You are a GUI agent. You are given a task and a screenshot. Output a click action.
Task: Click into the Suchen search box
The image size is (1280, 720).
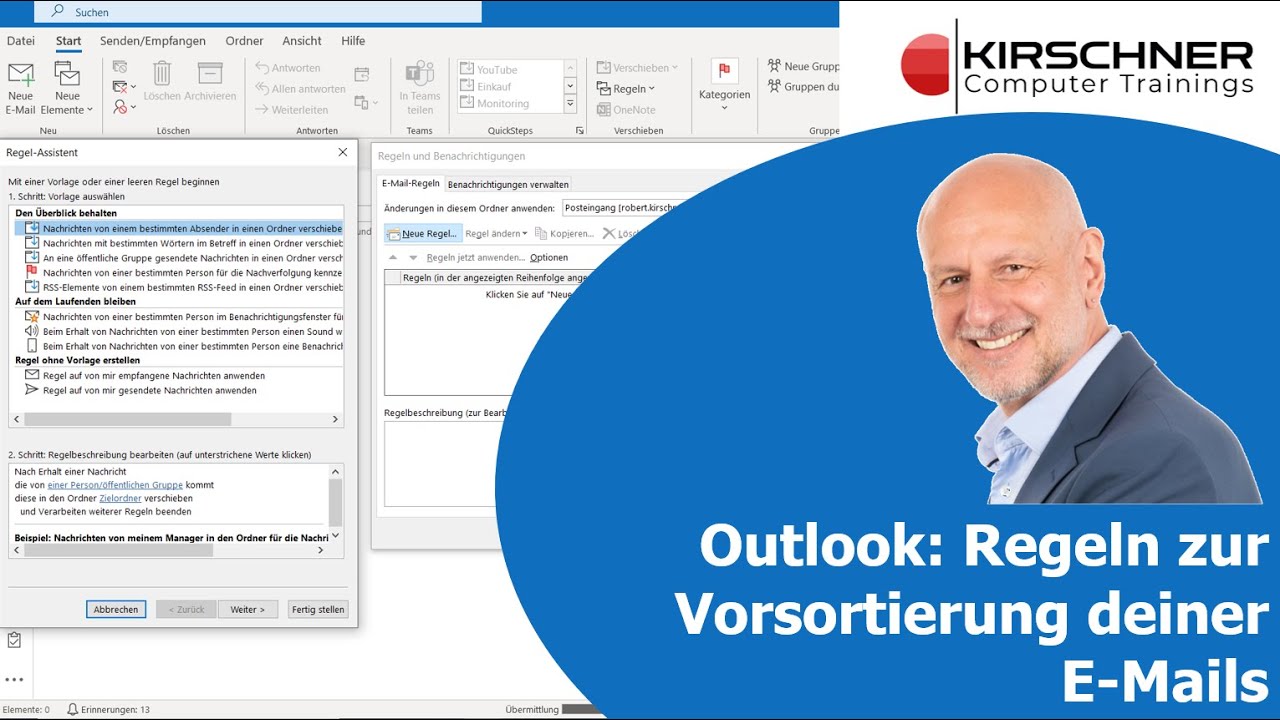point(258,12)
